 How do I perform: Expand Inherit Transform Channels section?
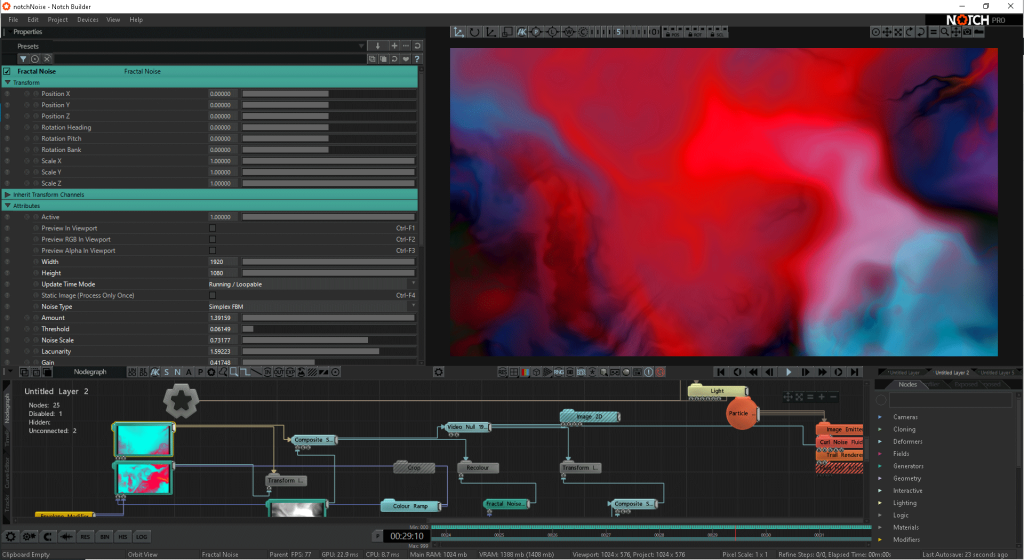[x=8, y=194]
